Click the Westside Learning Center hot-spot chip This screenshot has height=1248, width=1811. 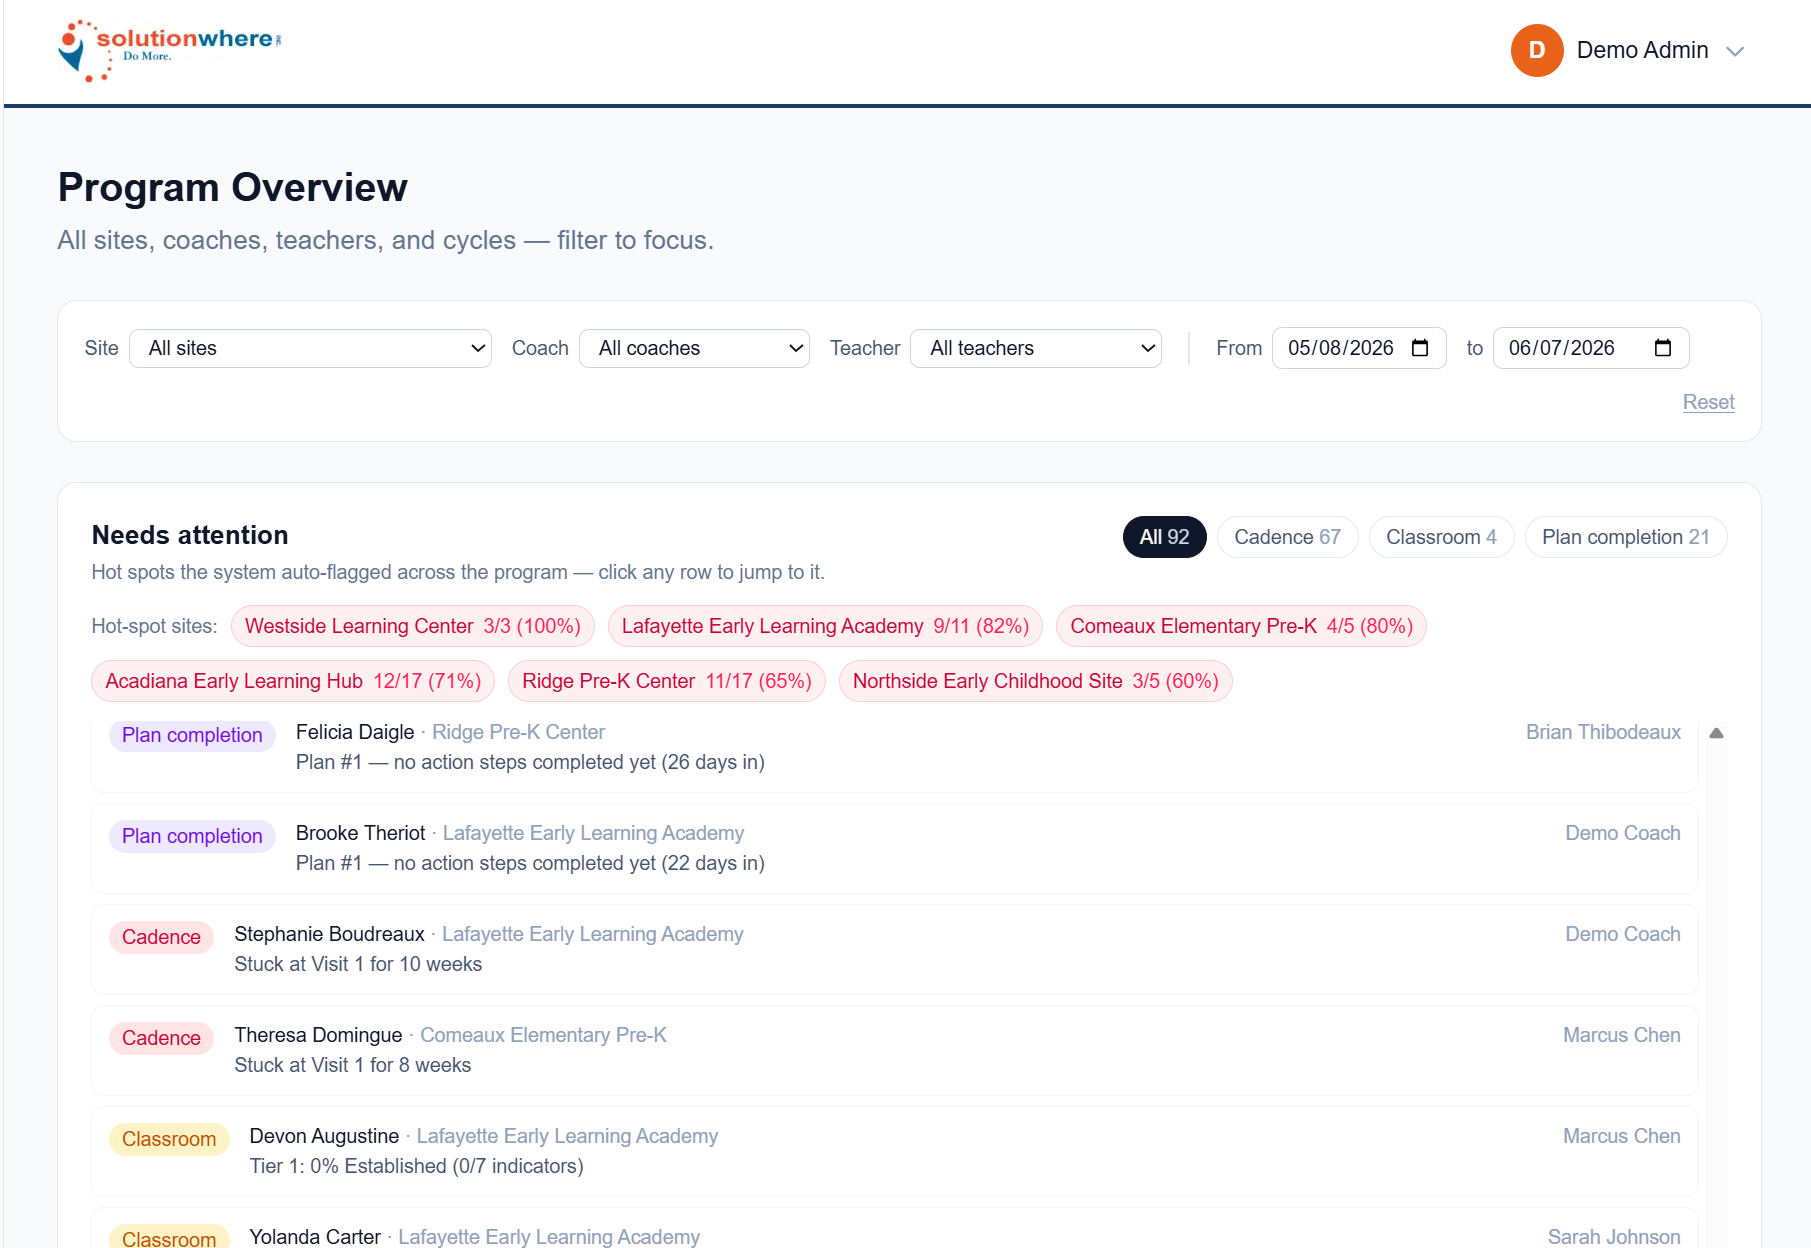point(413,626)
